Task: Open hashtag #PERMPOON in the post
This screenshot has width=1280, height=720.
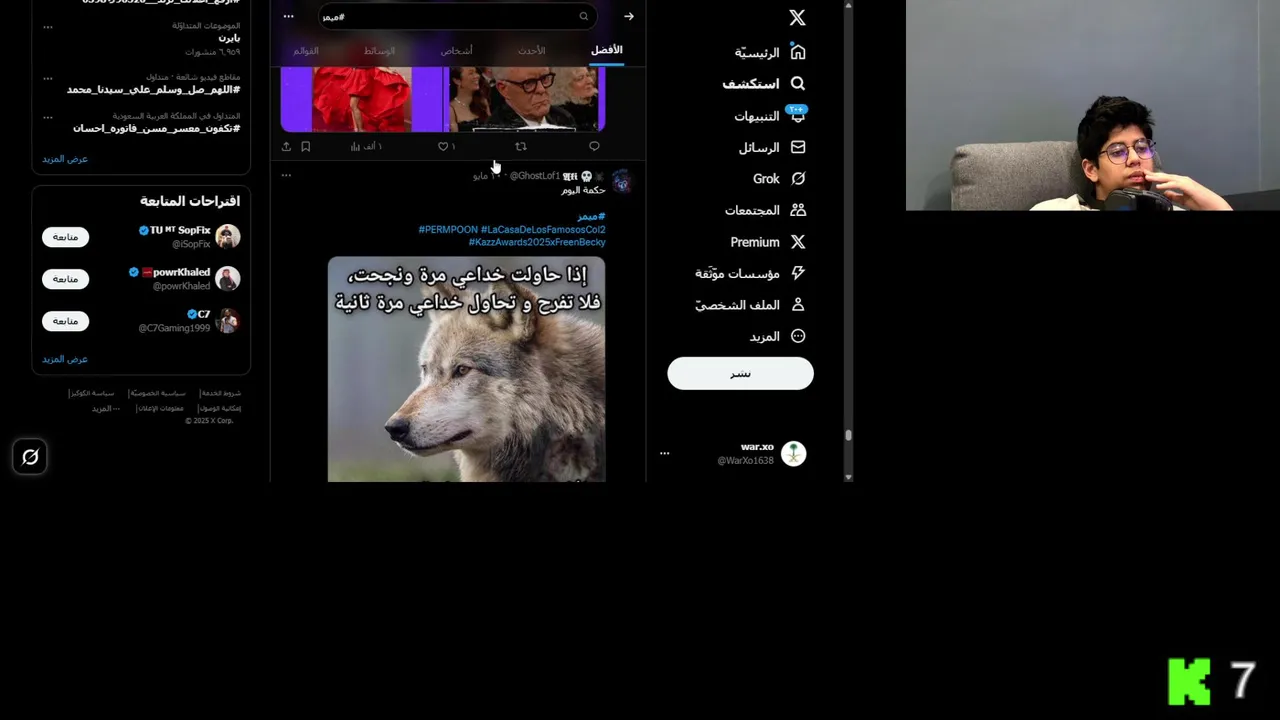Action: 448,229
